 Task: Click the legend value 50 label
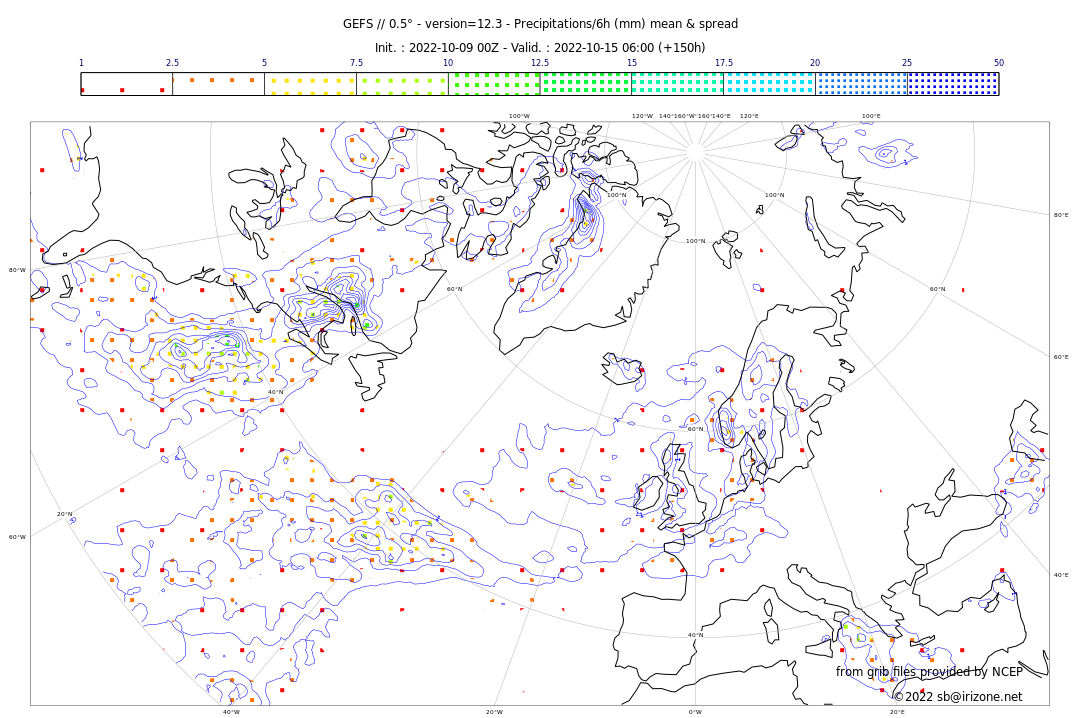998,63
